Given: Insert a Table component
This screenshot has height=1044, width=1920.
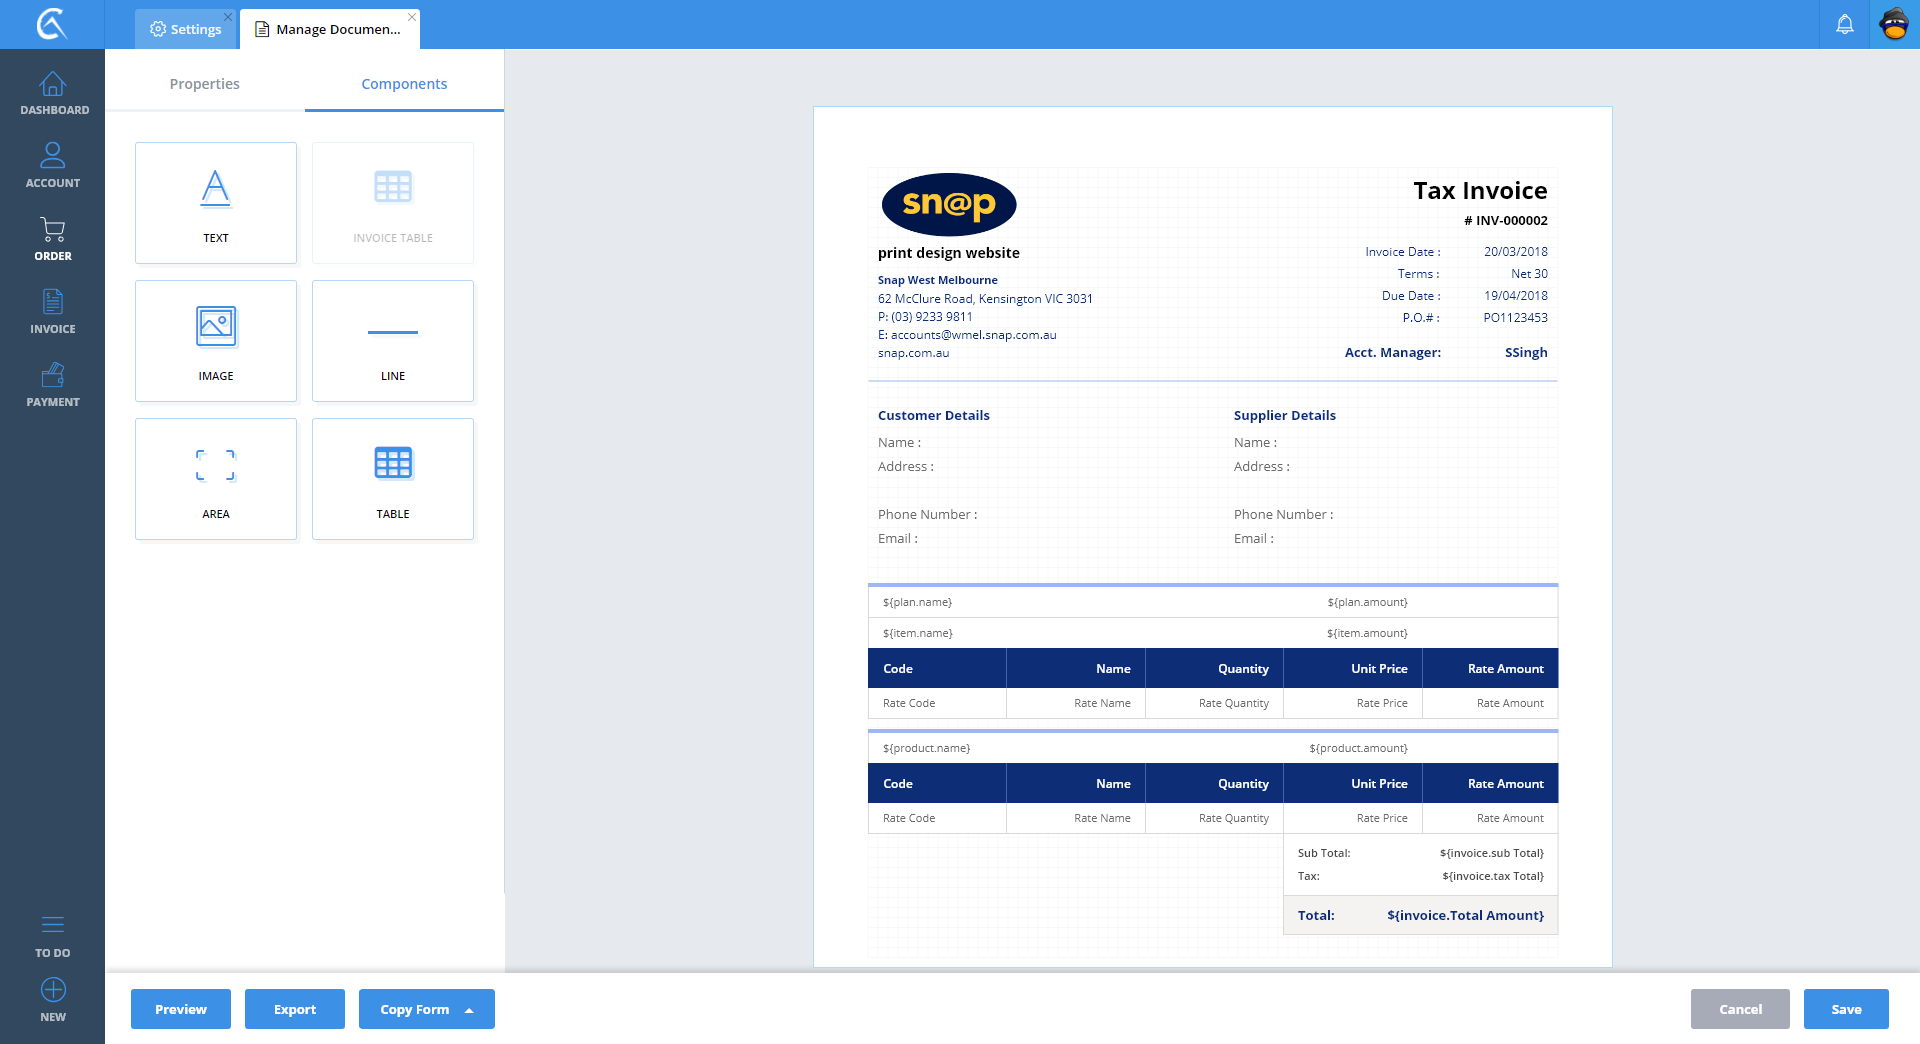Looking at the screenshot, I should [x=393, y=479].
